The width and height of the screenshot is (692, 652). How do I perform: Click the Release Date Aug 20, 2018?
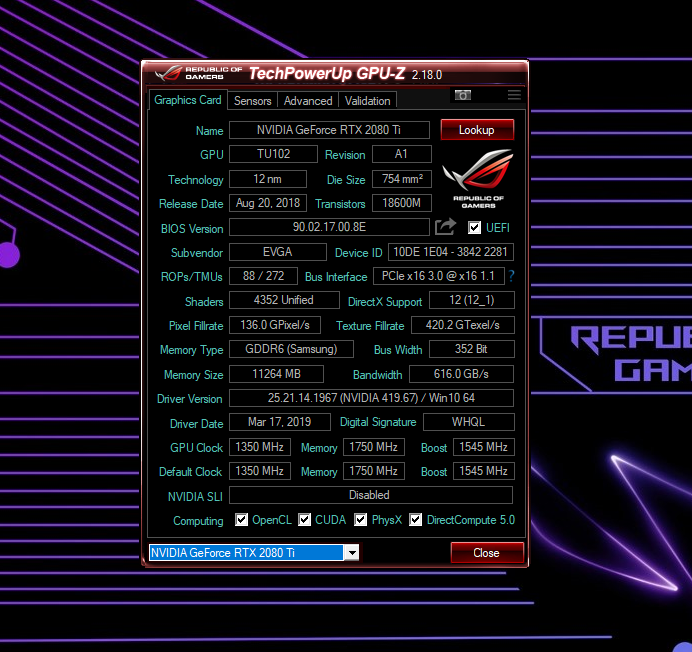tap(268, 203)
